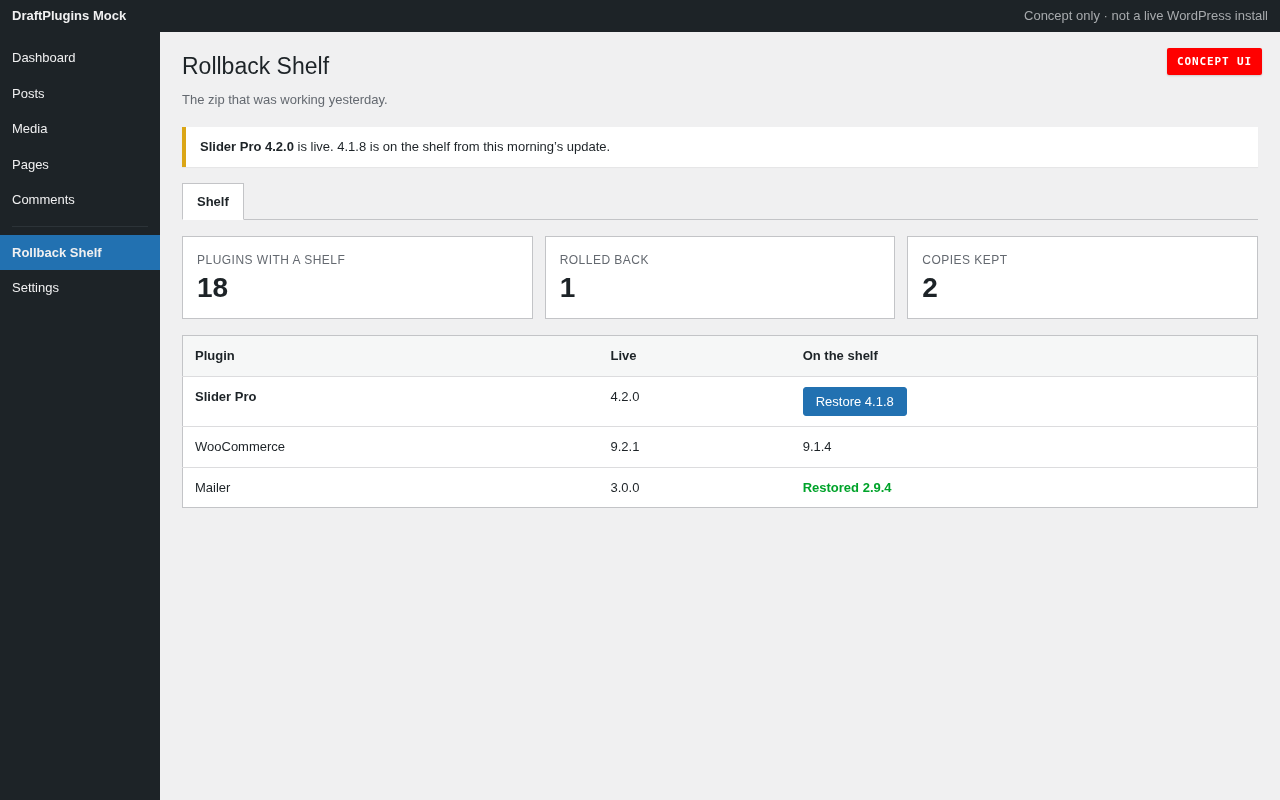Click the Restored 2.9.4 status

[x=847, y=488]
